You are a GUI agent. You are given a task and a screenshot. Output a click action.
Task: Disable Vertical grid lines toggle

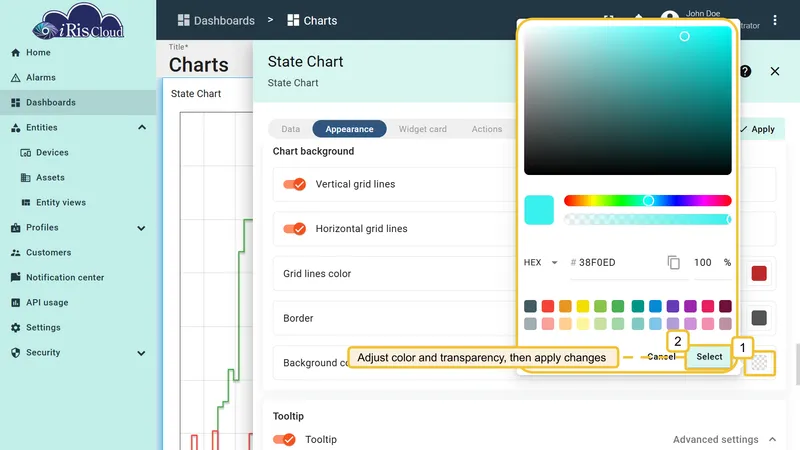click(x=294, y=184)
